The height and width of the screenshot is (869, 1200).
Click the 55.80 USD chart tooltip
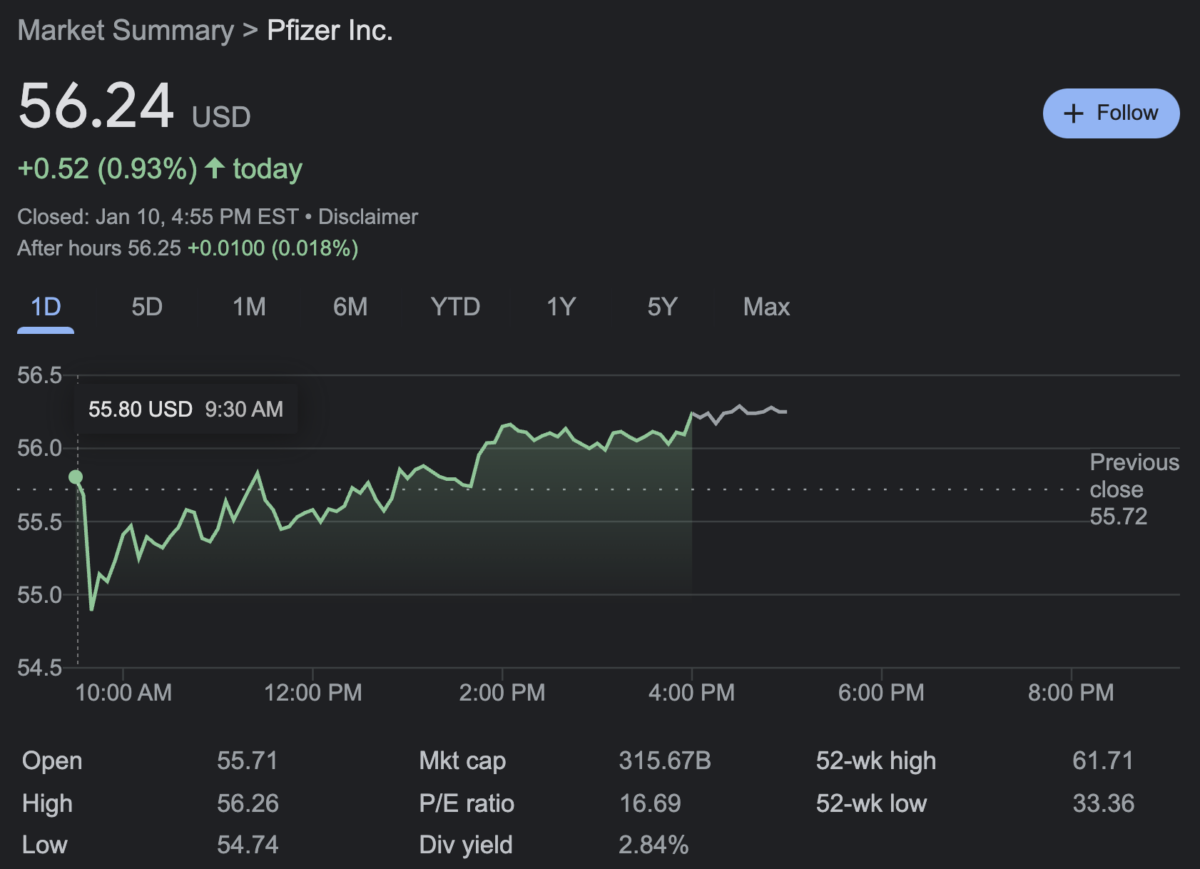coord(186,409)
